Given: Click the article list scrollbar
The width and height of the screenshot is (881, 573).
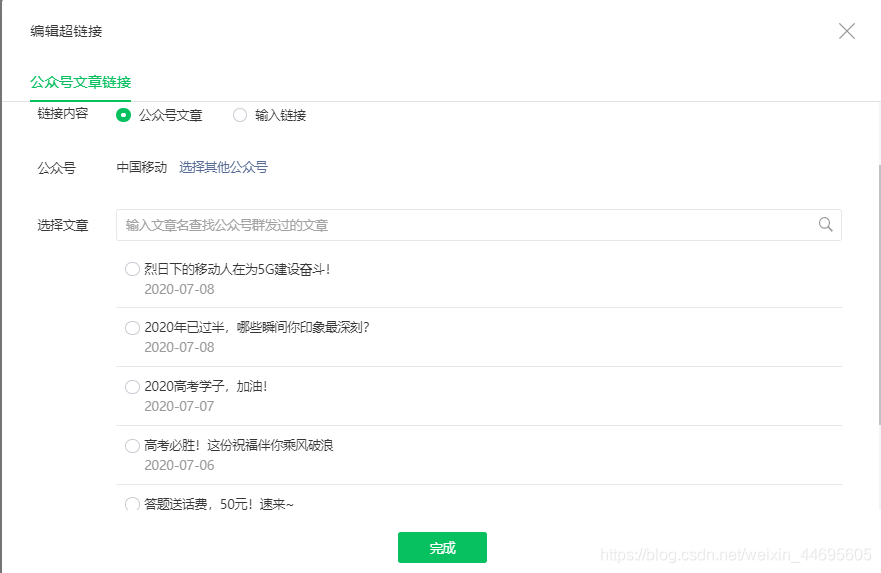Looking at the screenshot, I should tap(879, 295).
